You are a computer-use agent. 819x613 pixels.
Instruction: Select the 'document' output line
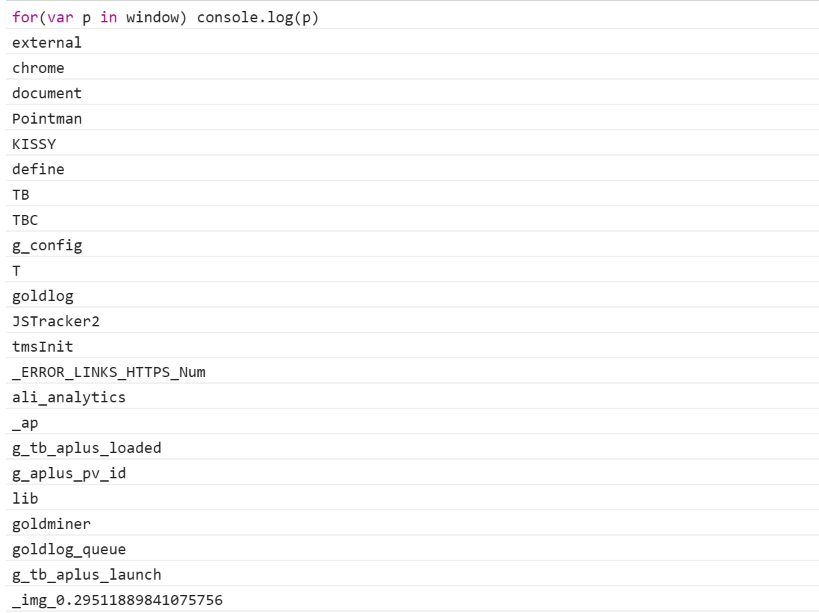pos(412,92)
